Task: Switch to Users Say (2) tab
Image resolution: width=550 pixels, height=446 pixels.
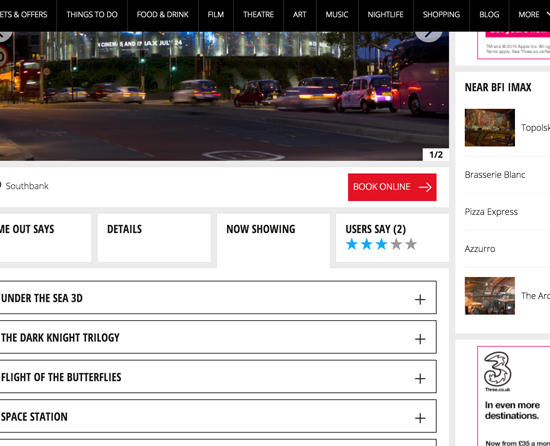Action: click(x=392, y=238)
